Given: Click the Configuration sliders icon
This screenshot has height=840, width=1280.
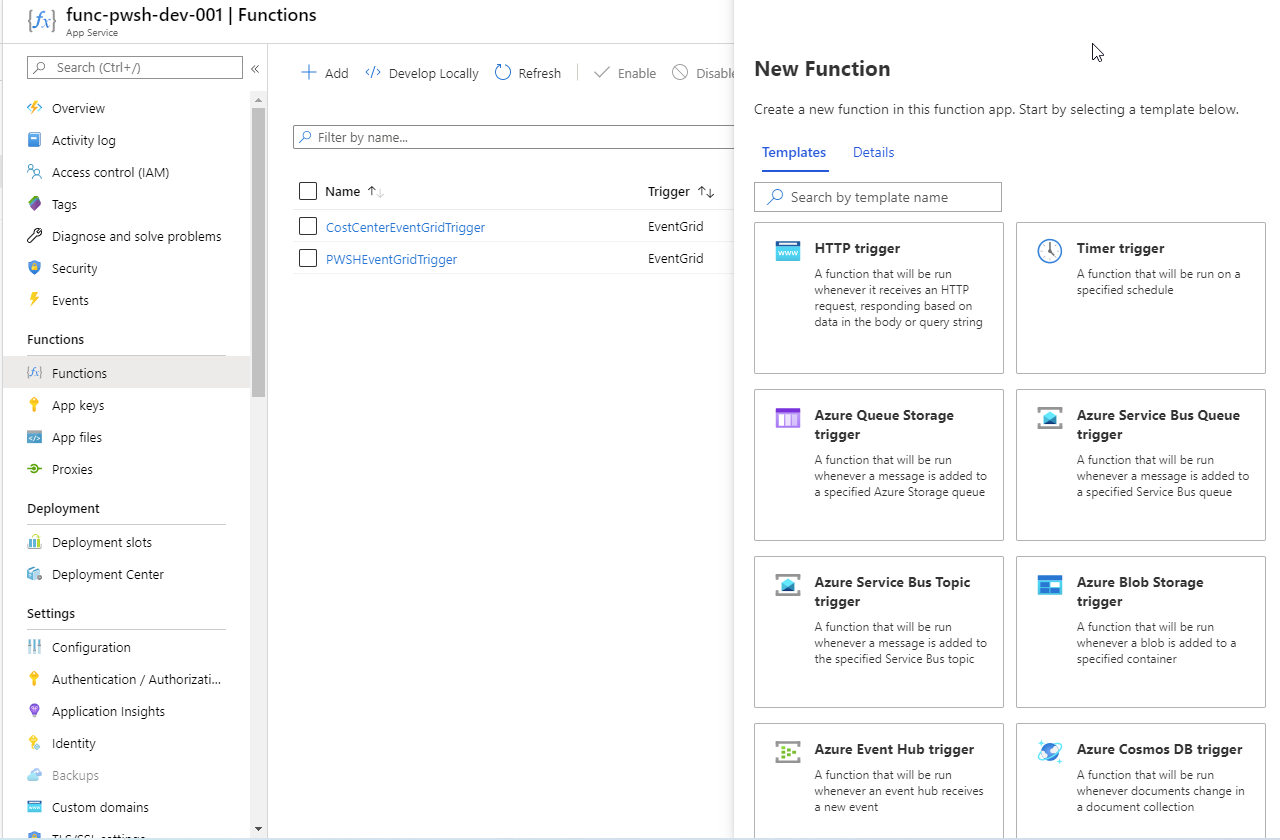Looking at the screenshot, I should [x=35, y=647].
